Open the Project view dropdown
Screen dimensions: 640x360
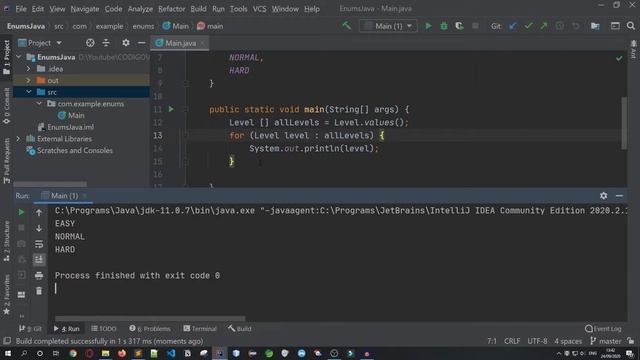tap(40, 43)
